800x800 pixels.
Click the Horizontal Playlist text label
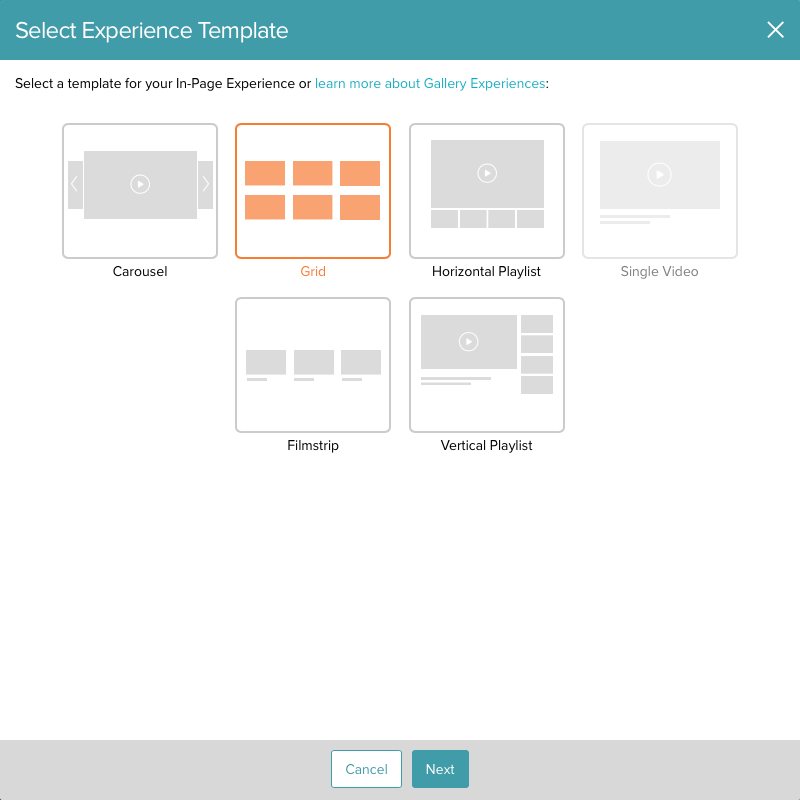[x=487, y=272]
